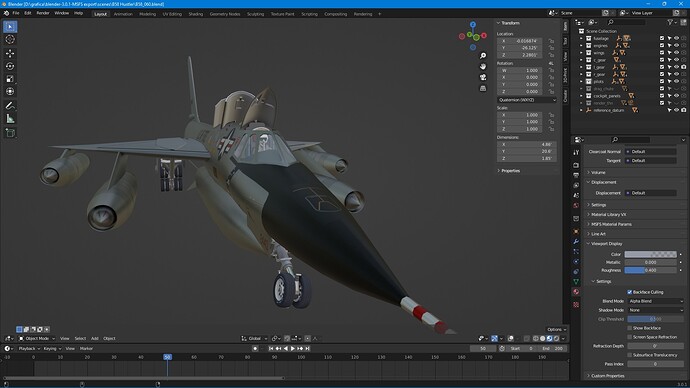Click the viewport pan hand icon

click(x=483, y=66)
